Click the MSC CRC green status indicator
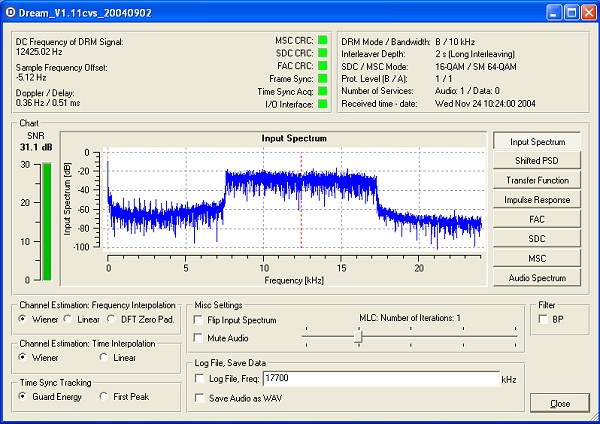Image resolution: width=600 pixels, height=424 pixels. 323,40
